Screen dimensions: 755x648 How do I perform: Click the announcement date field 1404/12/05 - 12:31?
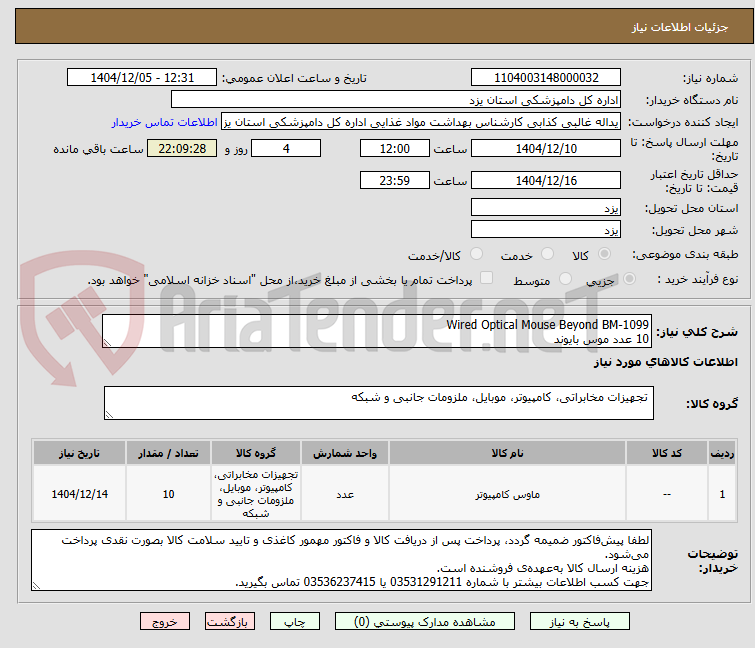142,78
